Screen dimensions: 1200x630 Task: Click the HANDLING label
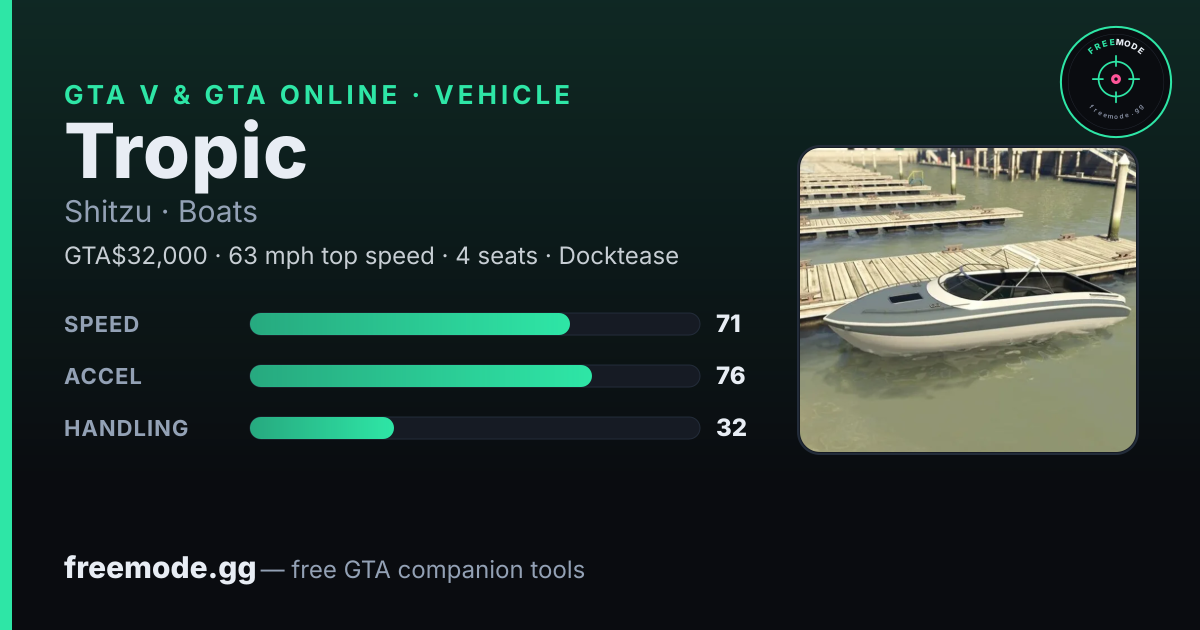pos(126,428)
